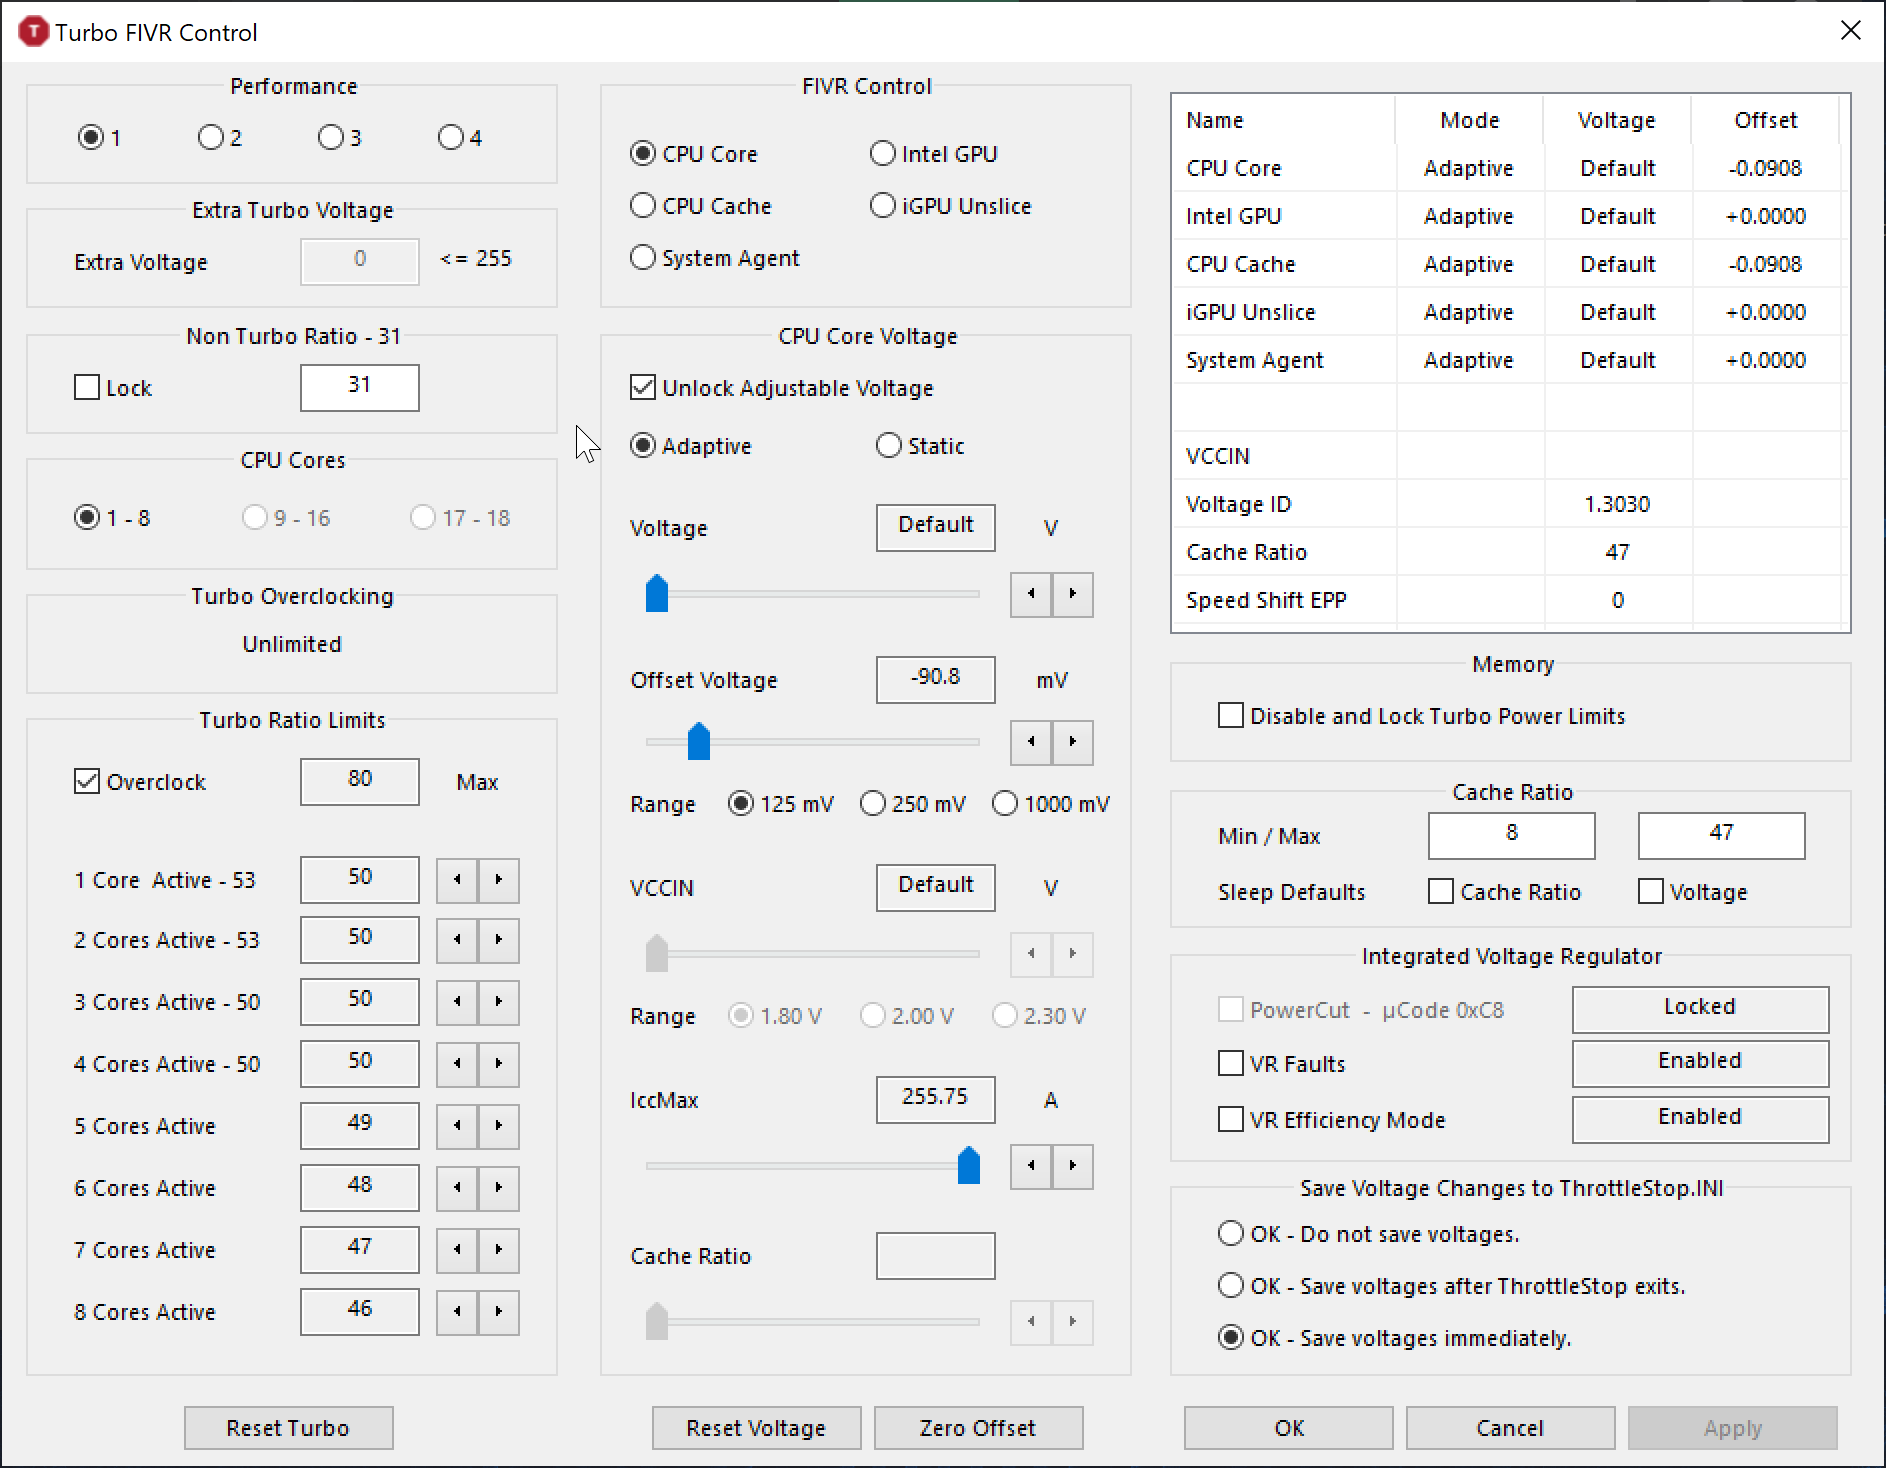Increase 5 Cores Active ratio with right arrow

(x=499, y=1126)
